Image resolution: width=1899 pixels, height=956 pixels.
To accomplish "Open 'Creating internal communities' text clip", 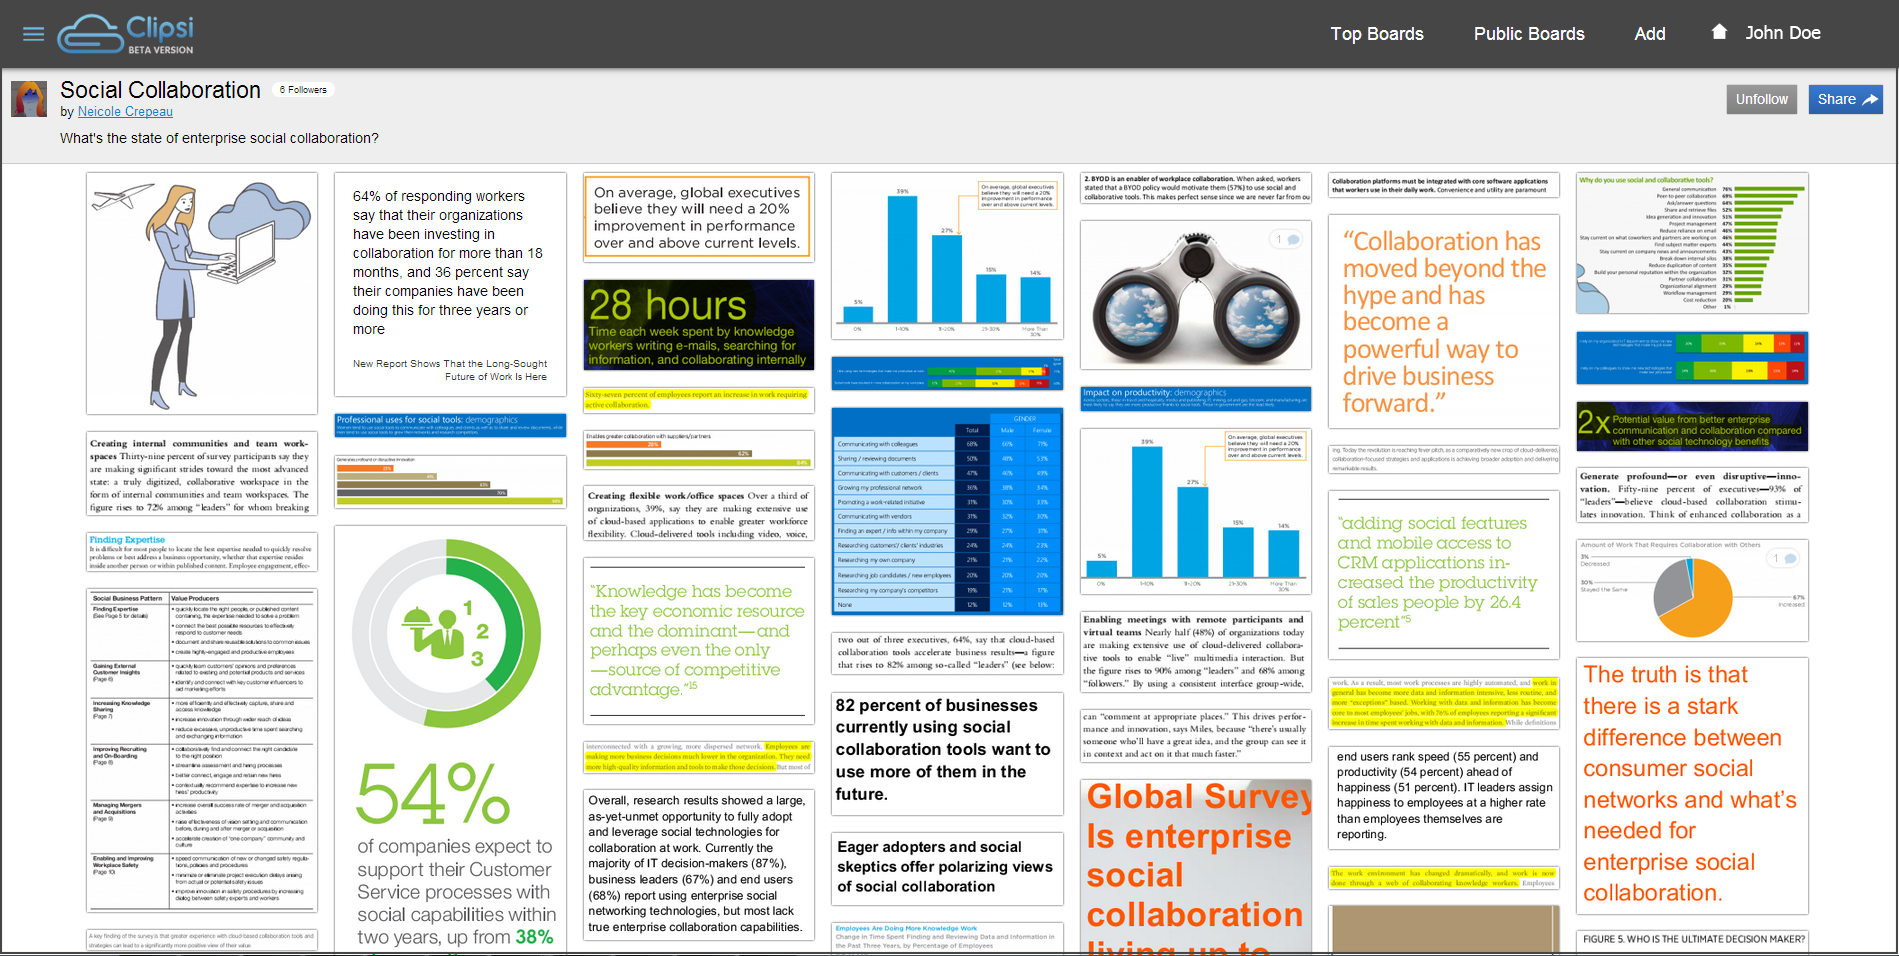I will click(202, 474).
